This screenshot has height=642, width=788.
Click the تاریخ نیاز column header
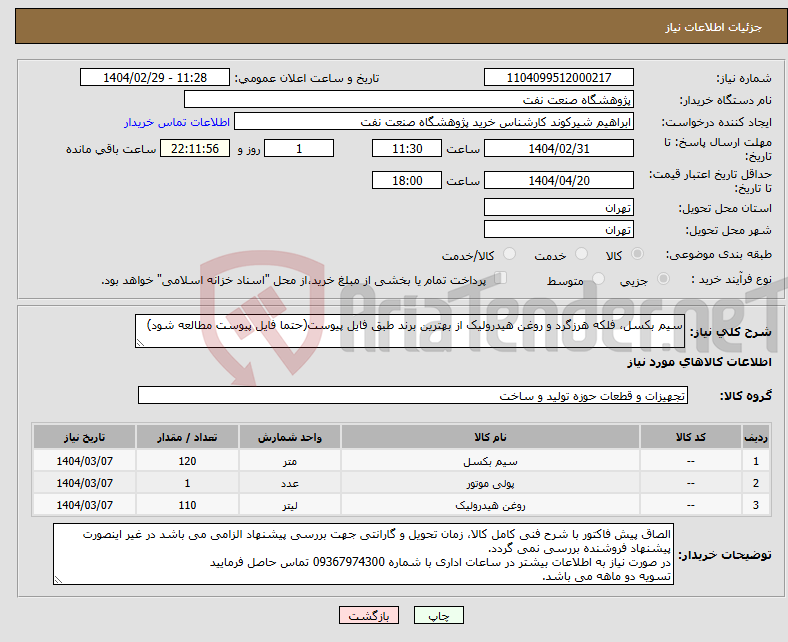pos(84,437)
